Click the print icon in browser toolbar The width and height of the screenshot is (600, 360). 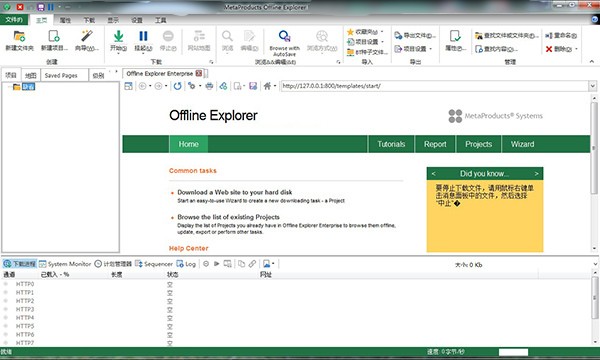point(209,86)
